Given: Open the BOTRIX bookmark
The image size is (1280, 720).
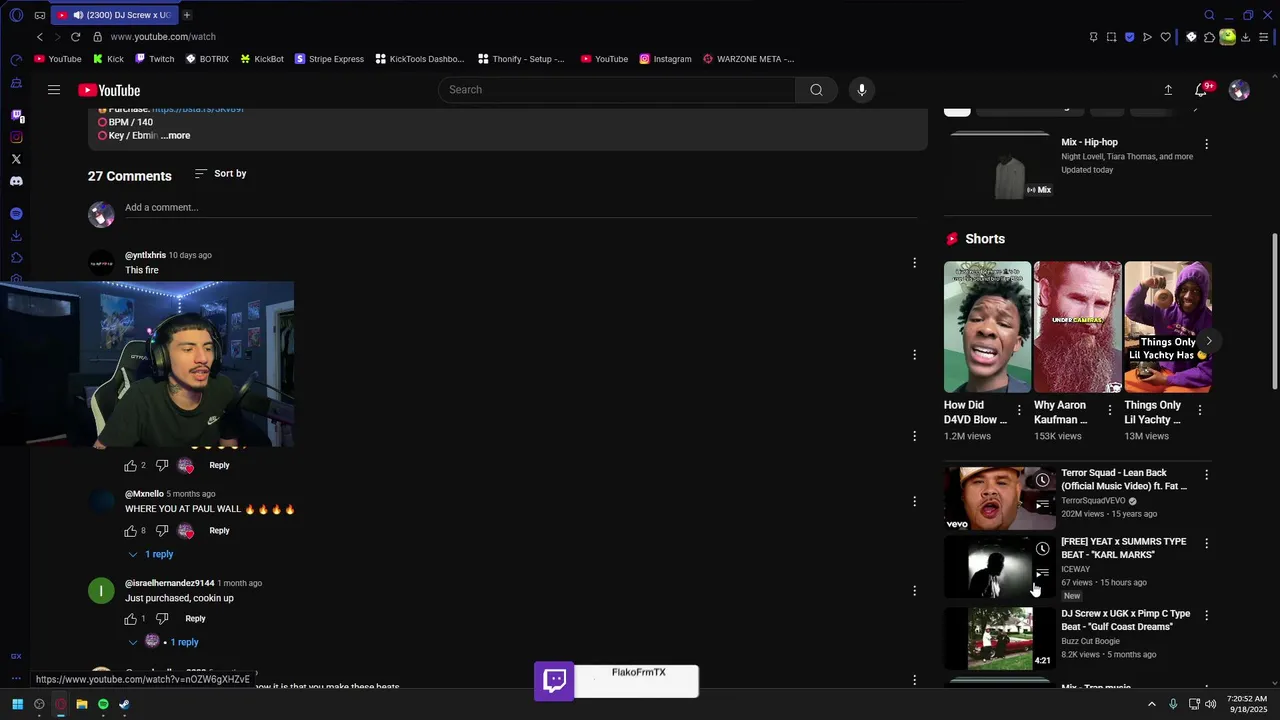Looking at the screenshot, I should click(x=207, y=59).
